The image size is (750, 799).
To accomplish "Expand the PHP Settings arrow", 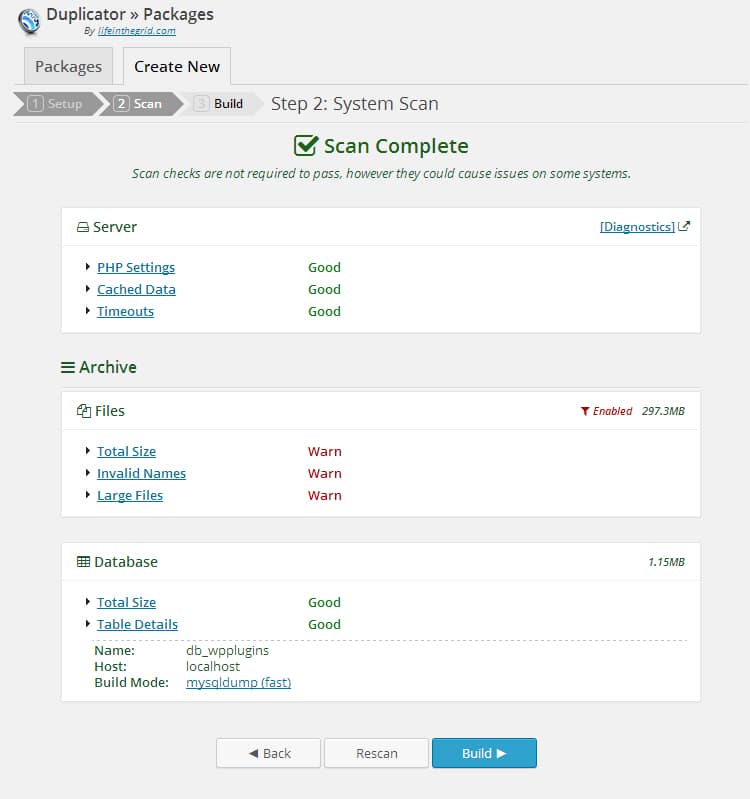I will [x=88, y=267].
